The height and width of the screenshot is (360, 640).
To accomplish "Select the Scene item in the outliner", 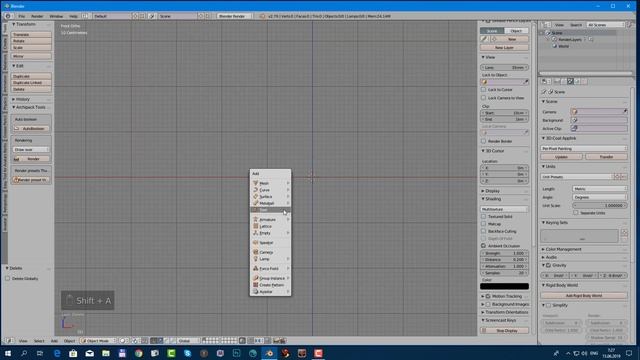I will (557, 33).
